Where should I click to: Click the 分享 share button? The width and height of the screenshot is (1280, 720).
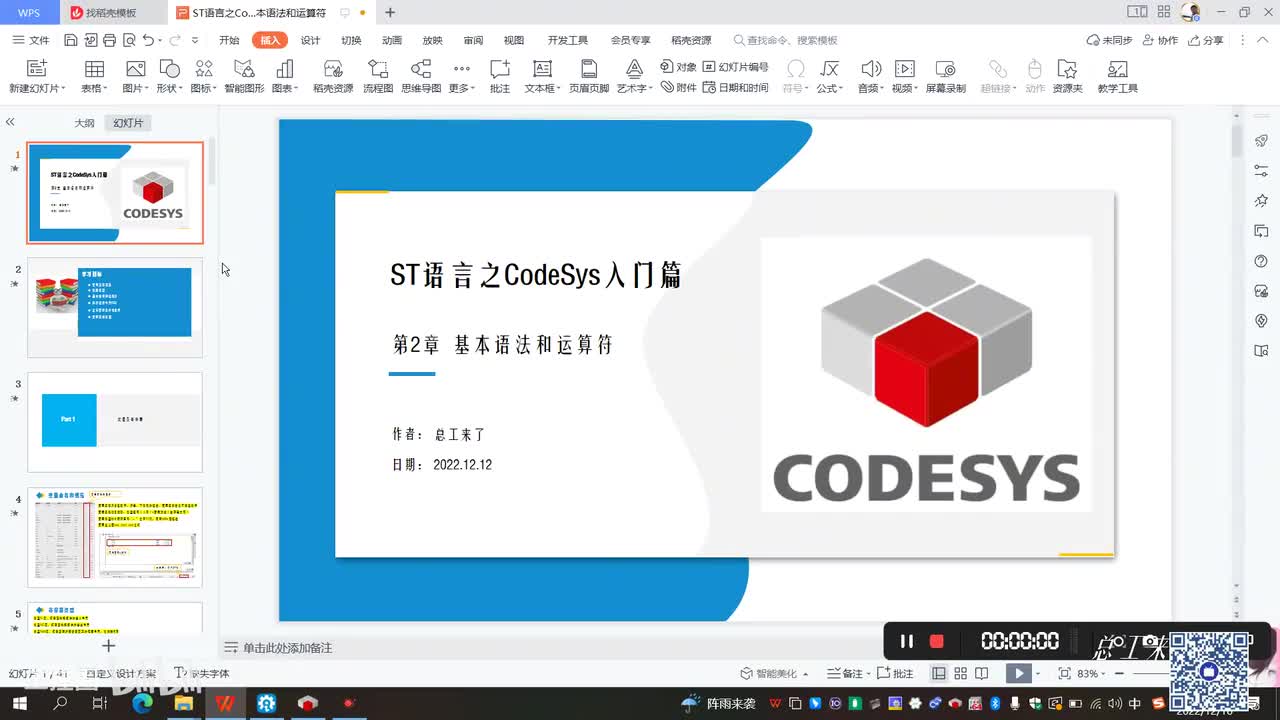1205,40
